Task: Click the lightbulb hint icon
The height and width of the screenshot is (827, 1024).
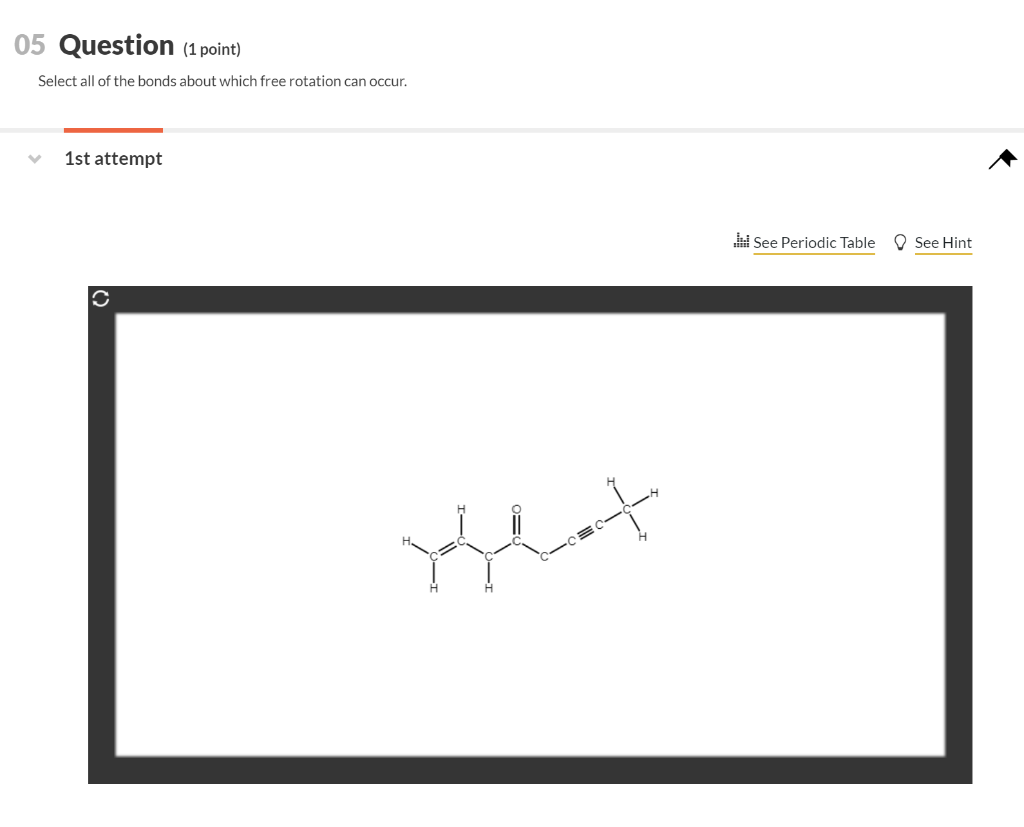Action: coord(901,241)
